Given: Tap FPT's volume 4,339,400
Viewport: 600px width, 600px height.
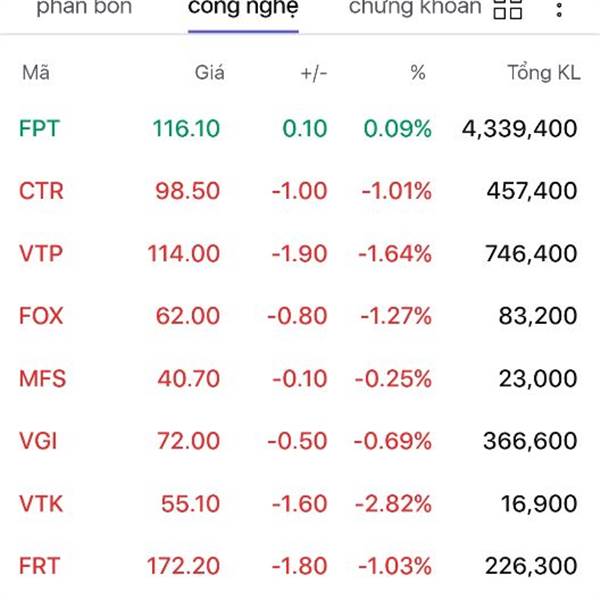Looking at the screenshot, I should coord(520,129).
